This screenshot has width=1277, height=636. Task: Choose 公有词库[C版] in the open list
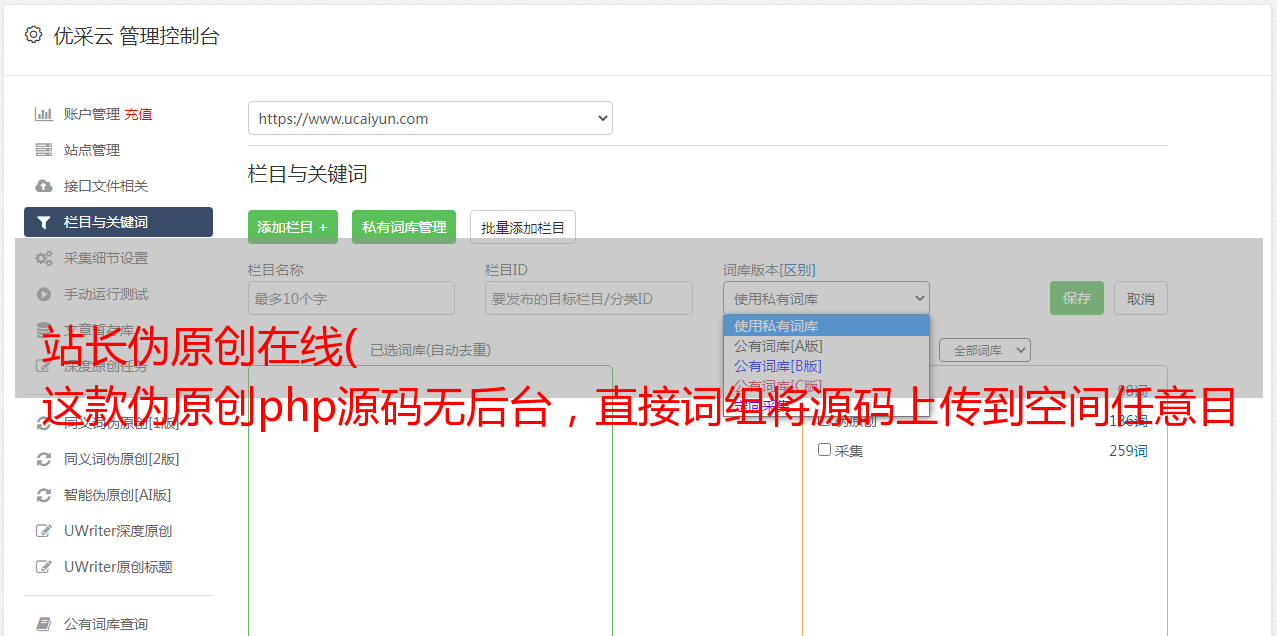click(826, 386)
